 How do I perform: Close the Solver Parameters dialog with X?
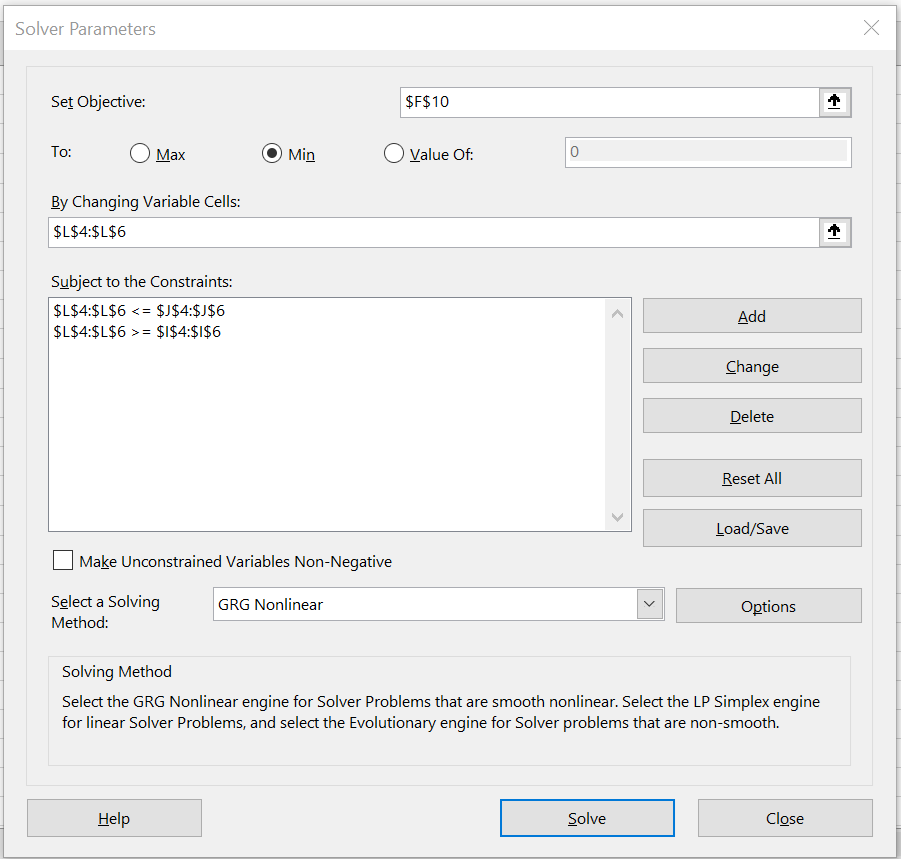click(x=871, y=28)
